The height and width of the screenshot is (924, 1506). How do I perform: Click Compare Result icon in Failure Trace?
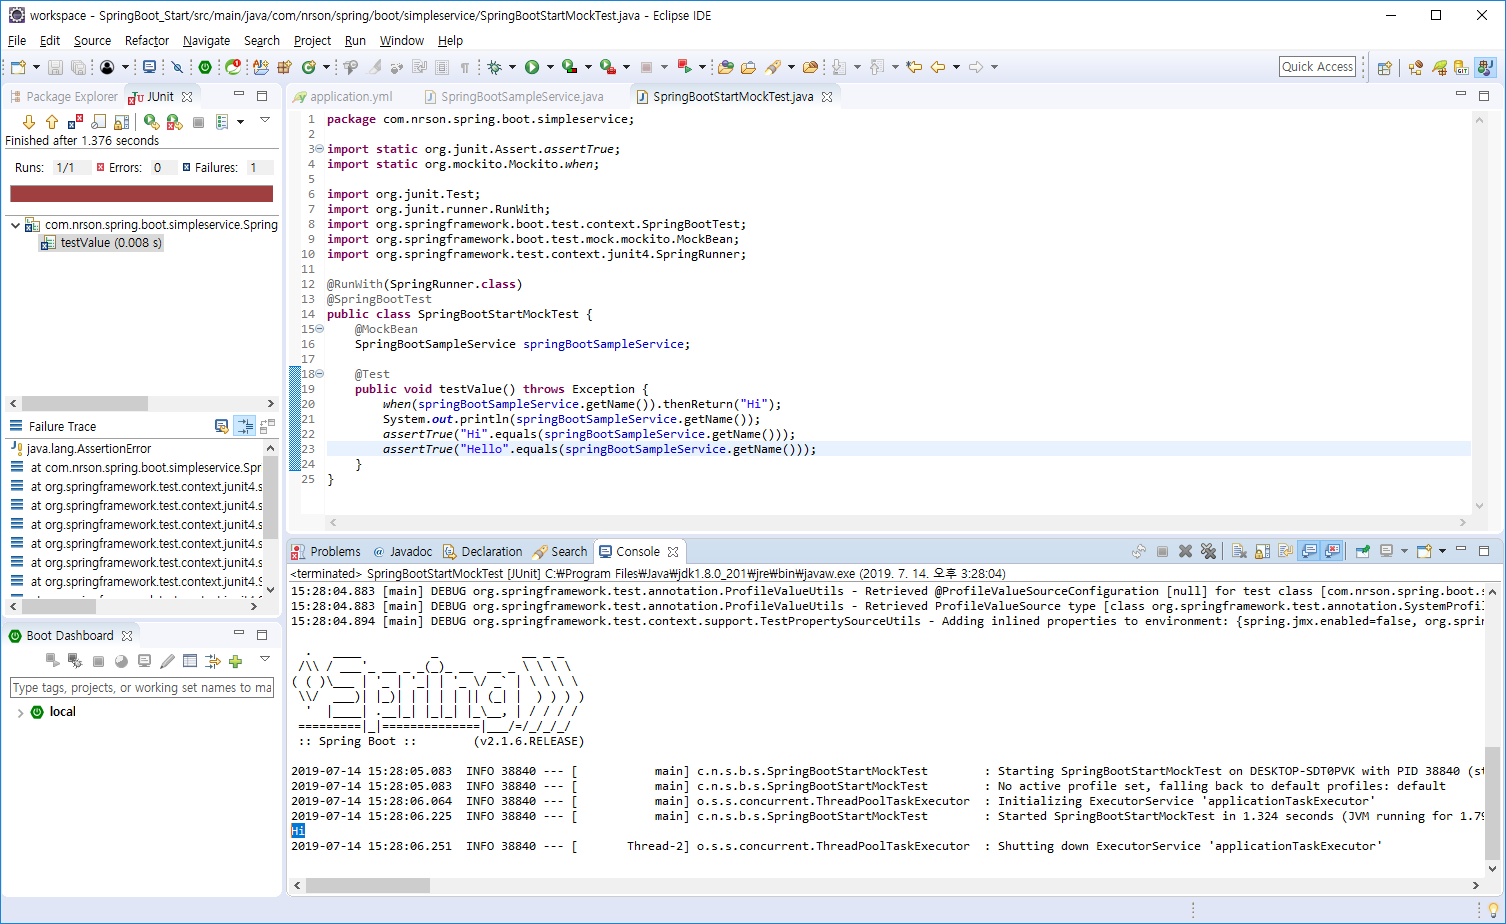267,426
